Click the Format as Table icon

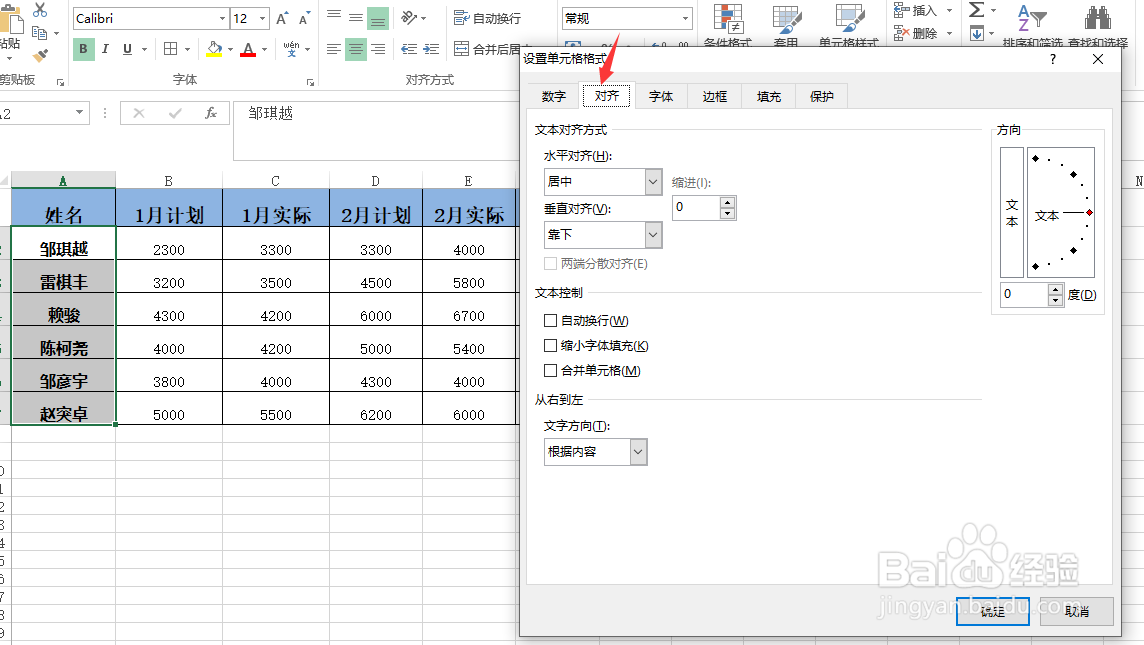point(786,19)
